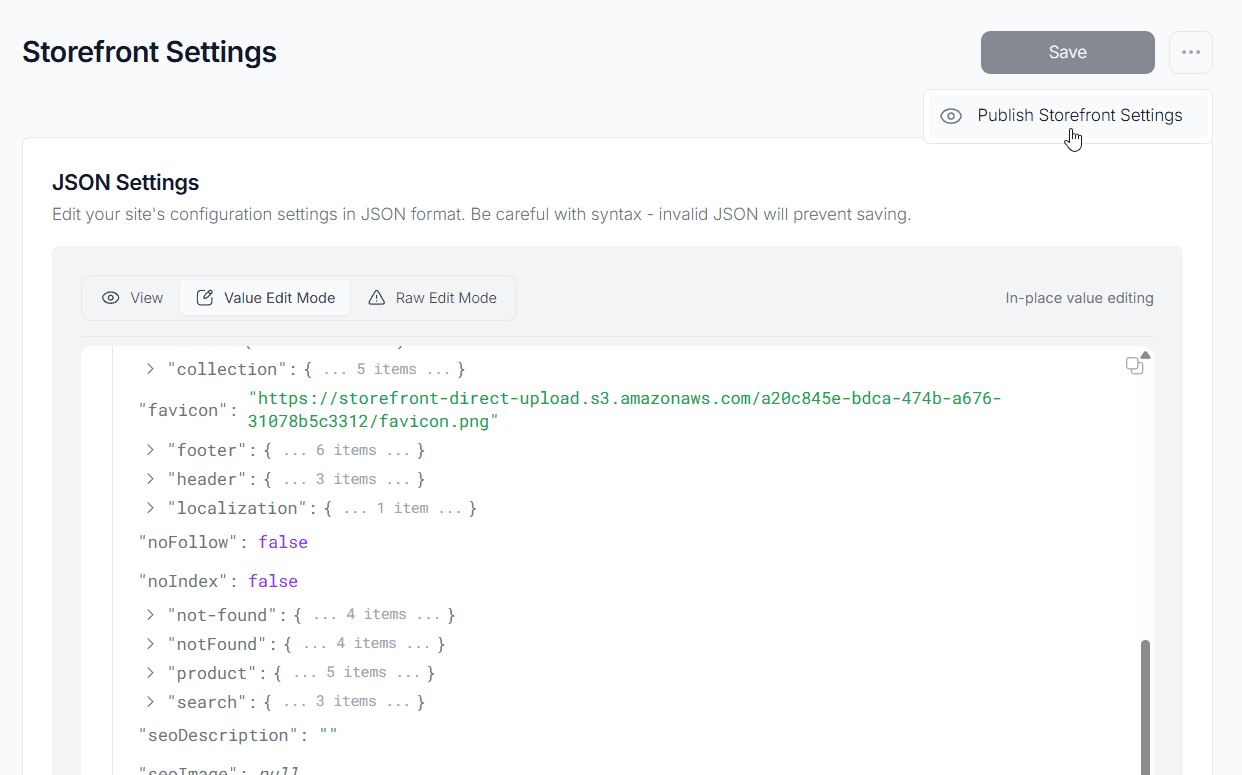Click the copy icon inside the JSON viewer
This screenshot has height=775, width=1242.
coord(1134,365)
